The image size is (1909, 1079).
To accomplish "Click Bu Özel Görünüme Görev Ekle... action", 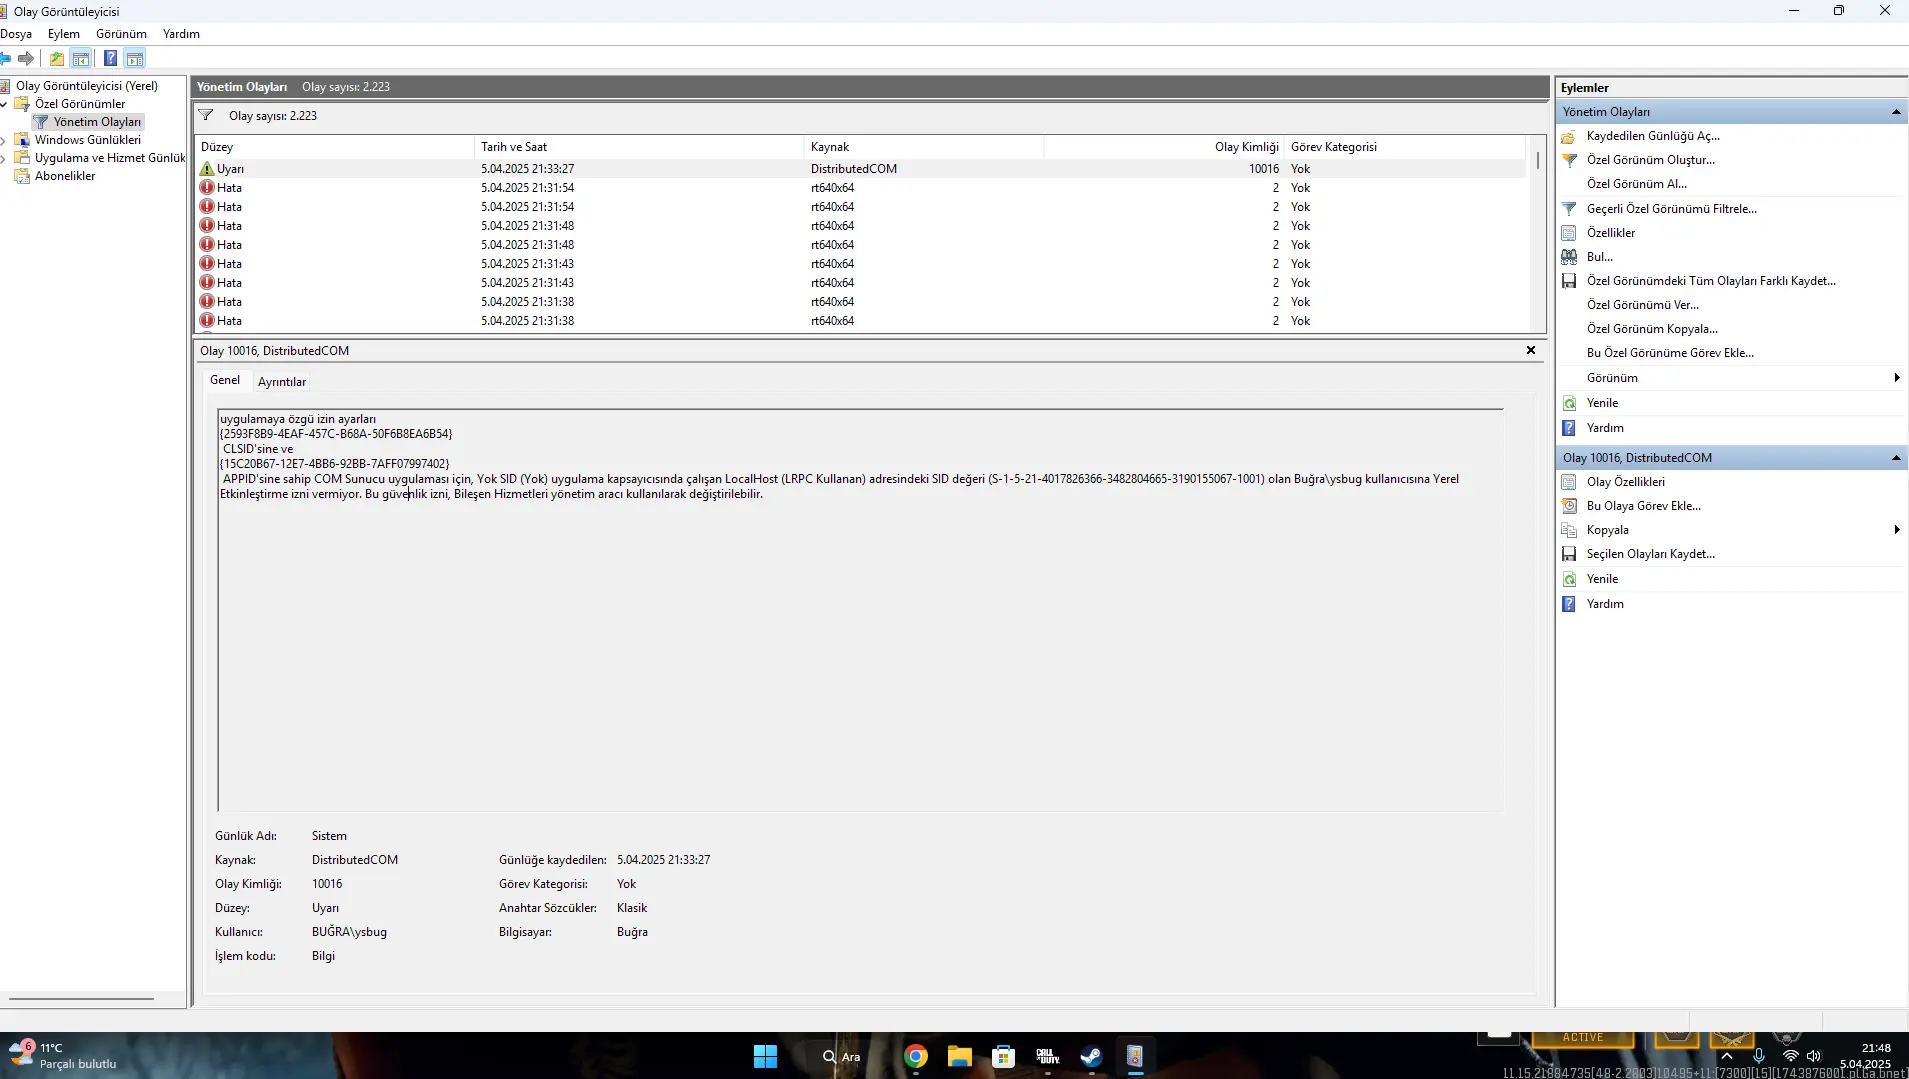I will coord(1670,353).
